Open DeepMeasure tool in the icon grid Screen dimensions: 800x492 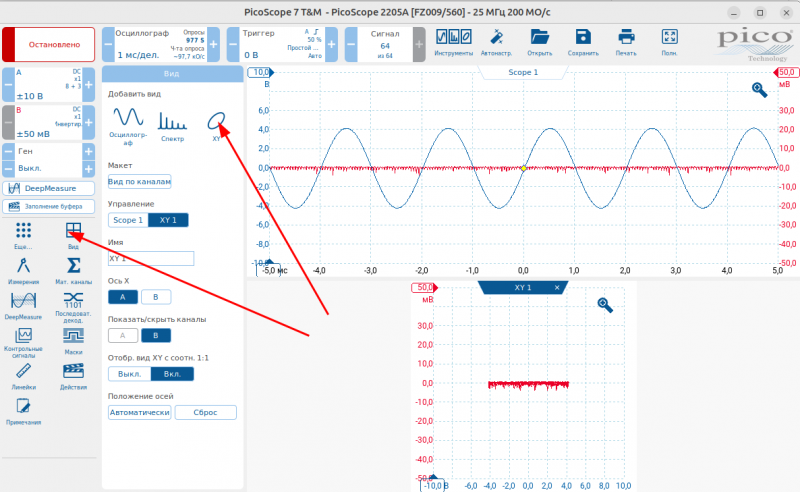(x=23, y=306)
